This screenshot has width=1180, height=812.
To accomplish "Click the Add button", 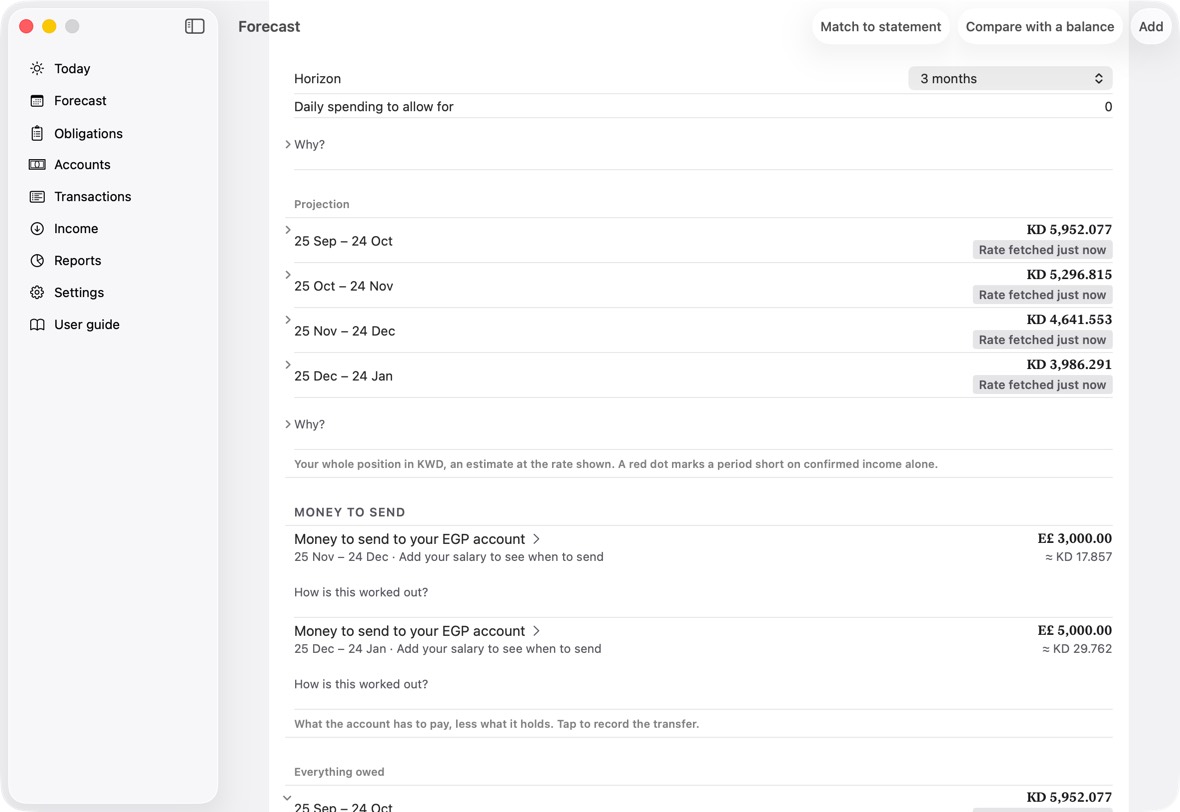I will tap(1151, 26).
